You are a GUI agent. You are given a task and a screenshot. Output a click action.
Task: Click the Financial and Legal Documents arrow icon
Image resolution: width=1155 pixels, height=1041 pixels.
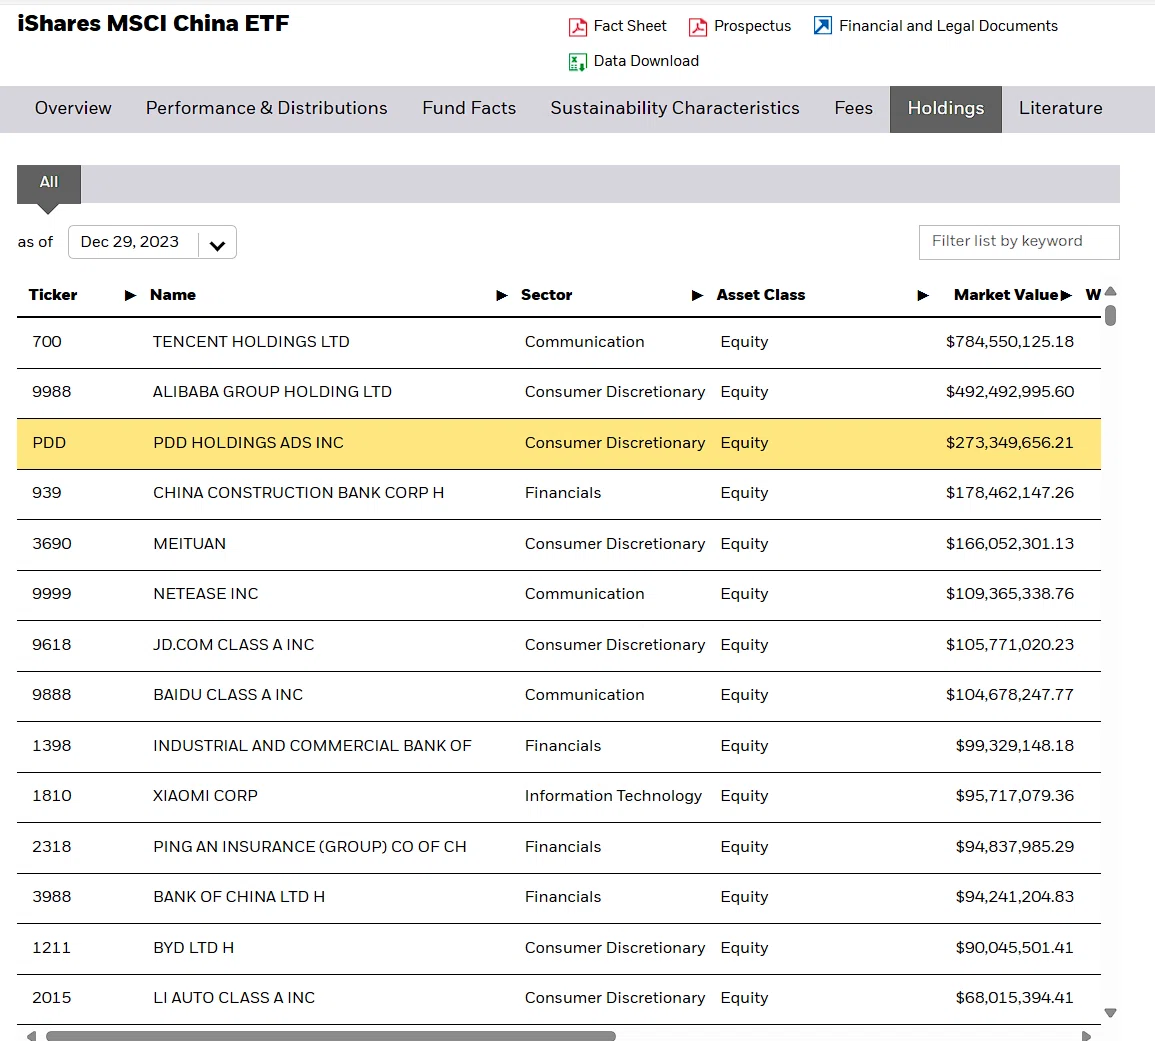[823, 26]
